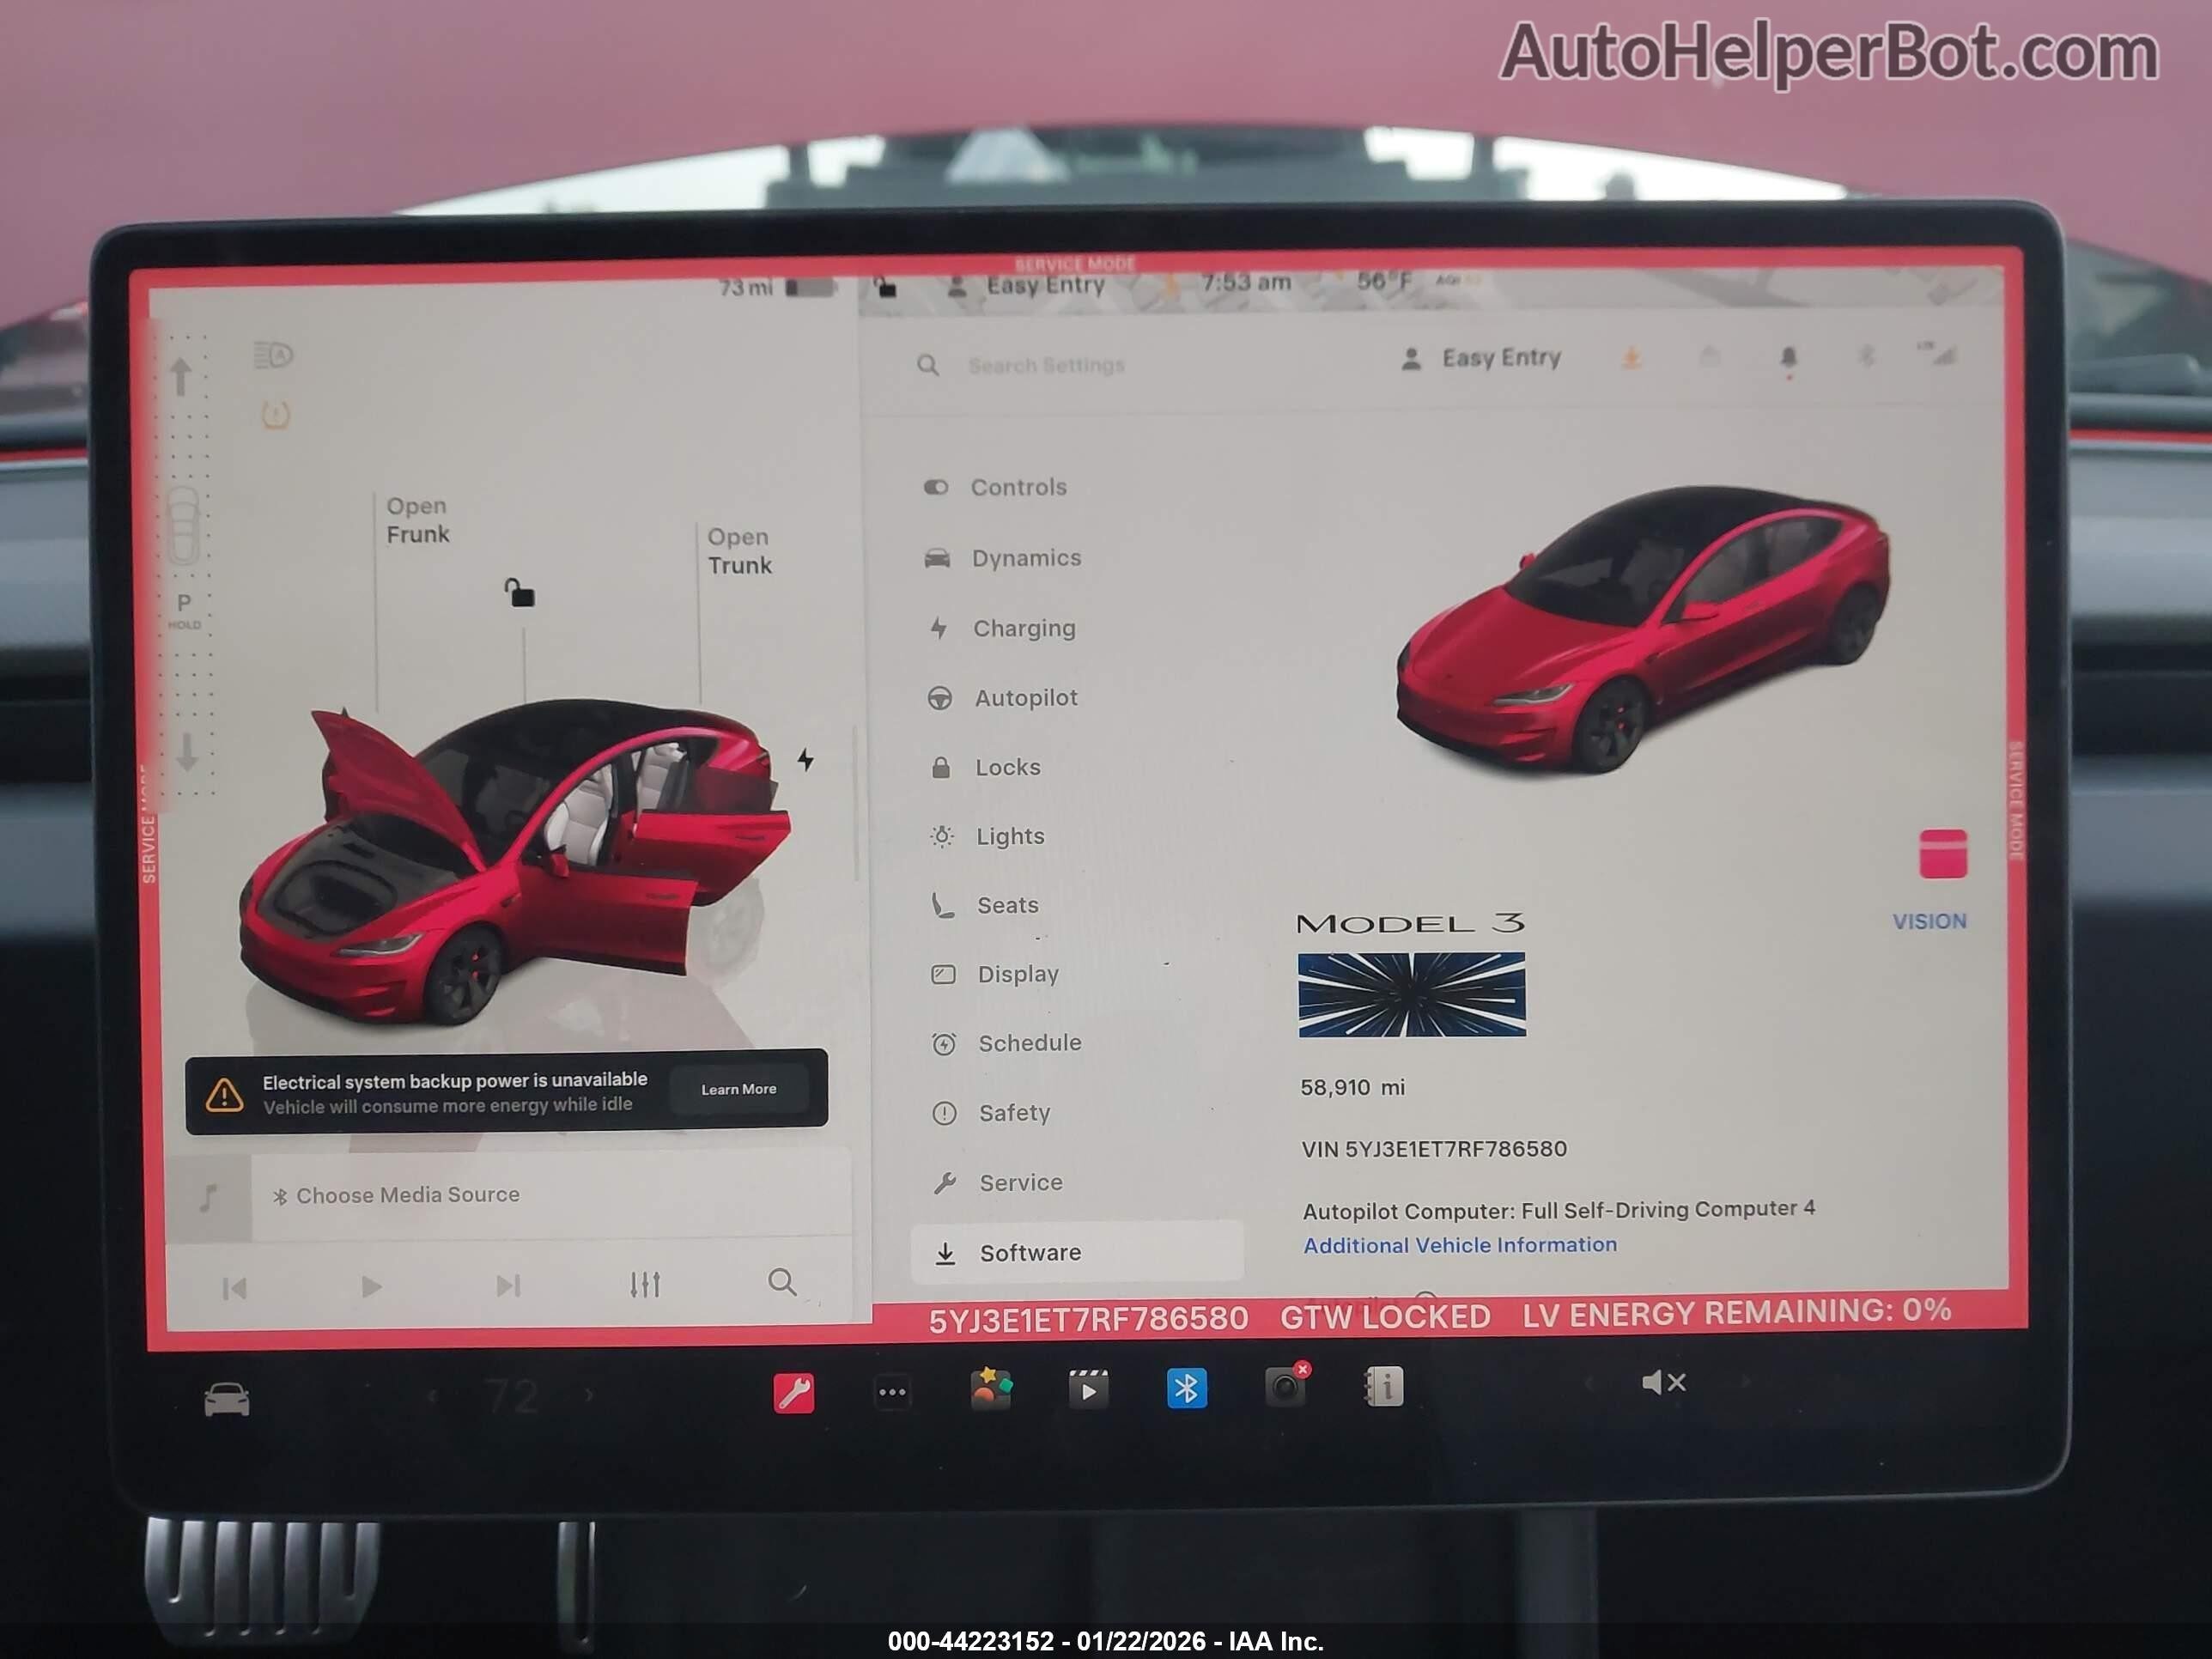
Task: Unmute the volume speaker icon
Action: click(1663, 1382)
